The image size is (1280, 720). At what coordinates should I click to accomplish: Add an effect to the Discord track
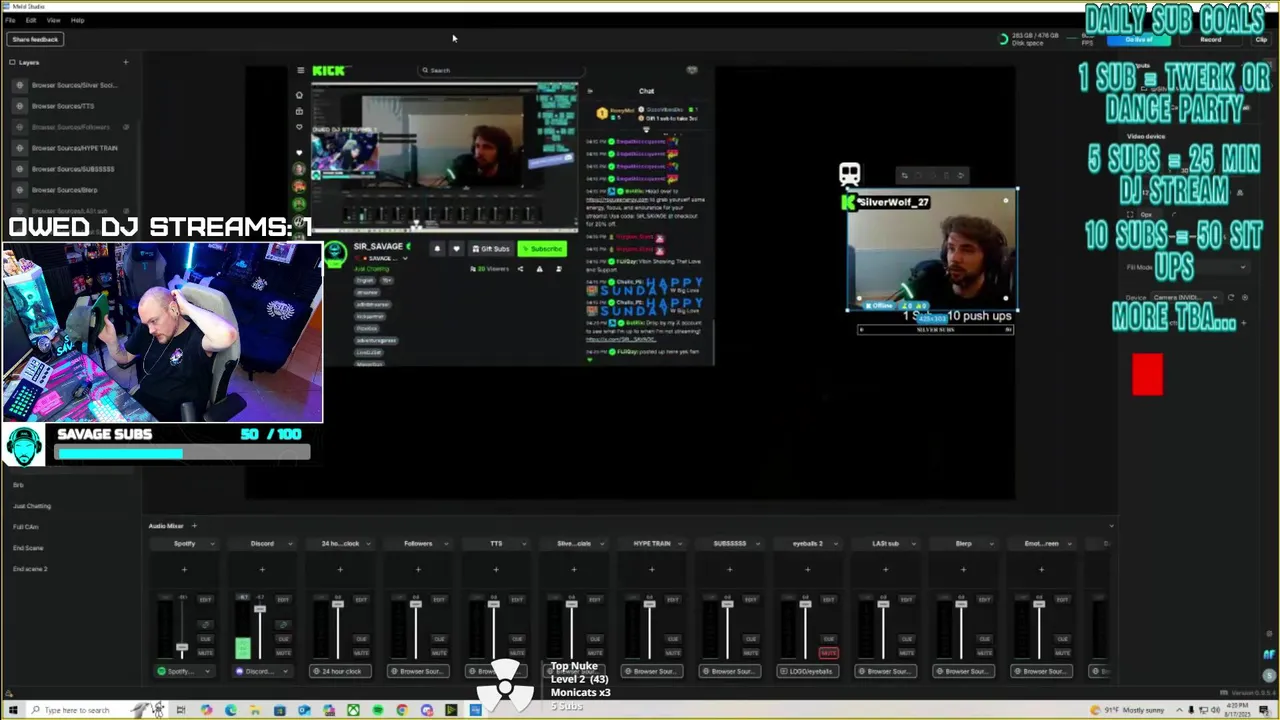(262, 570)
